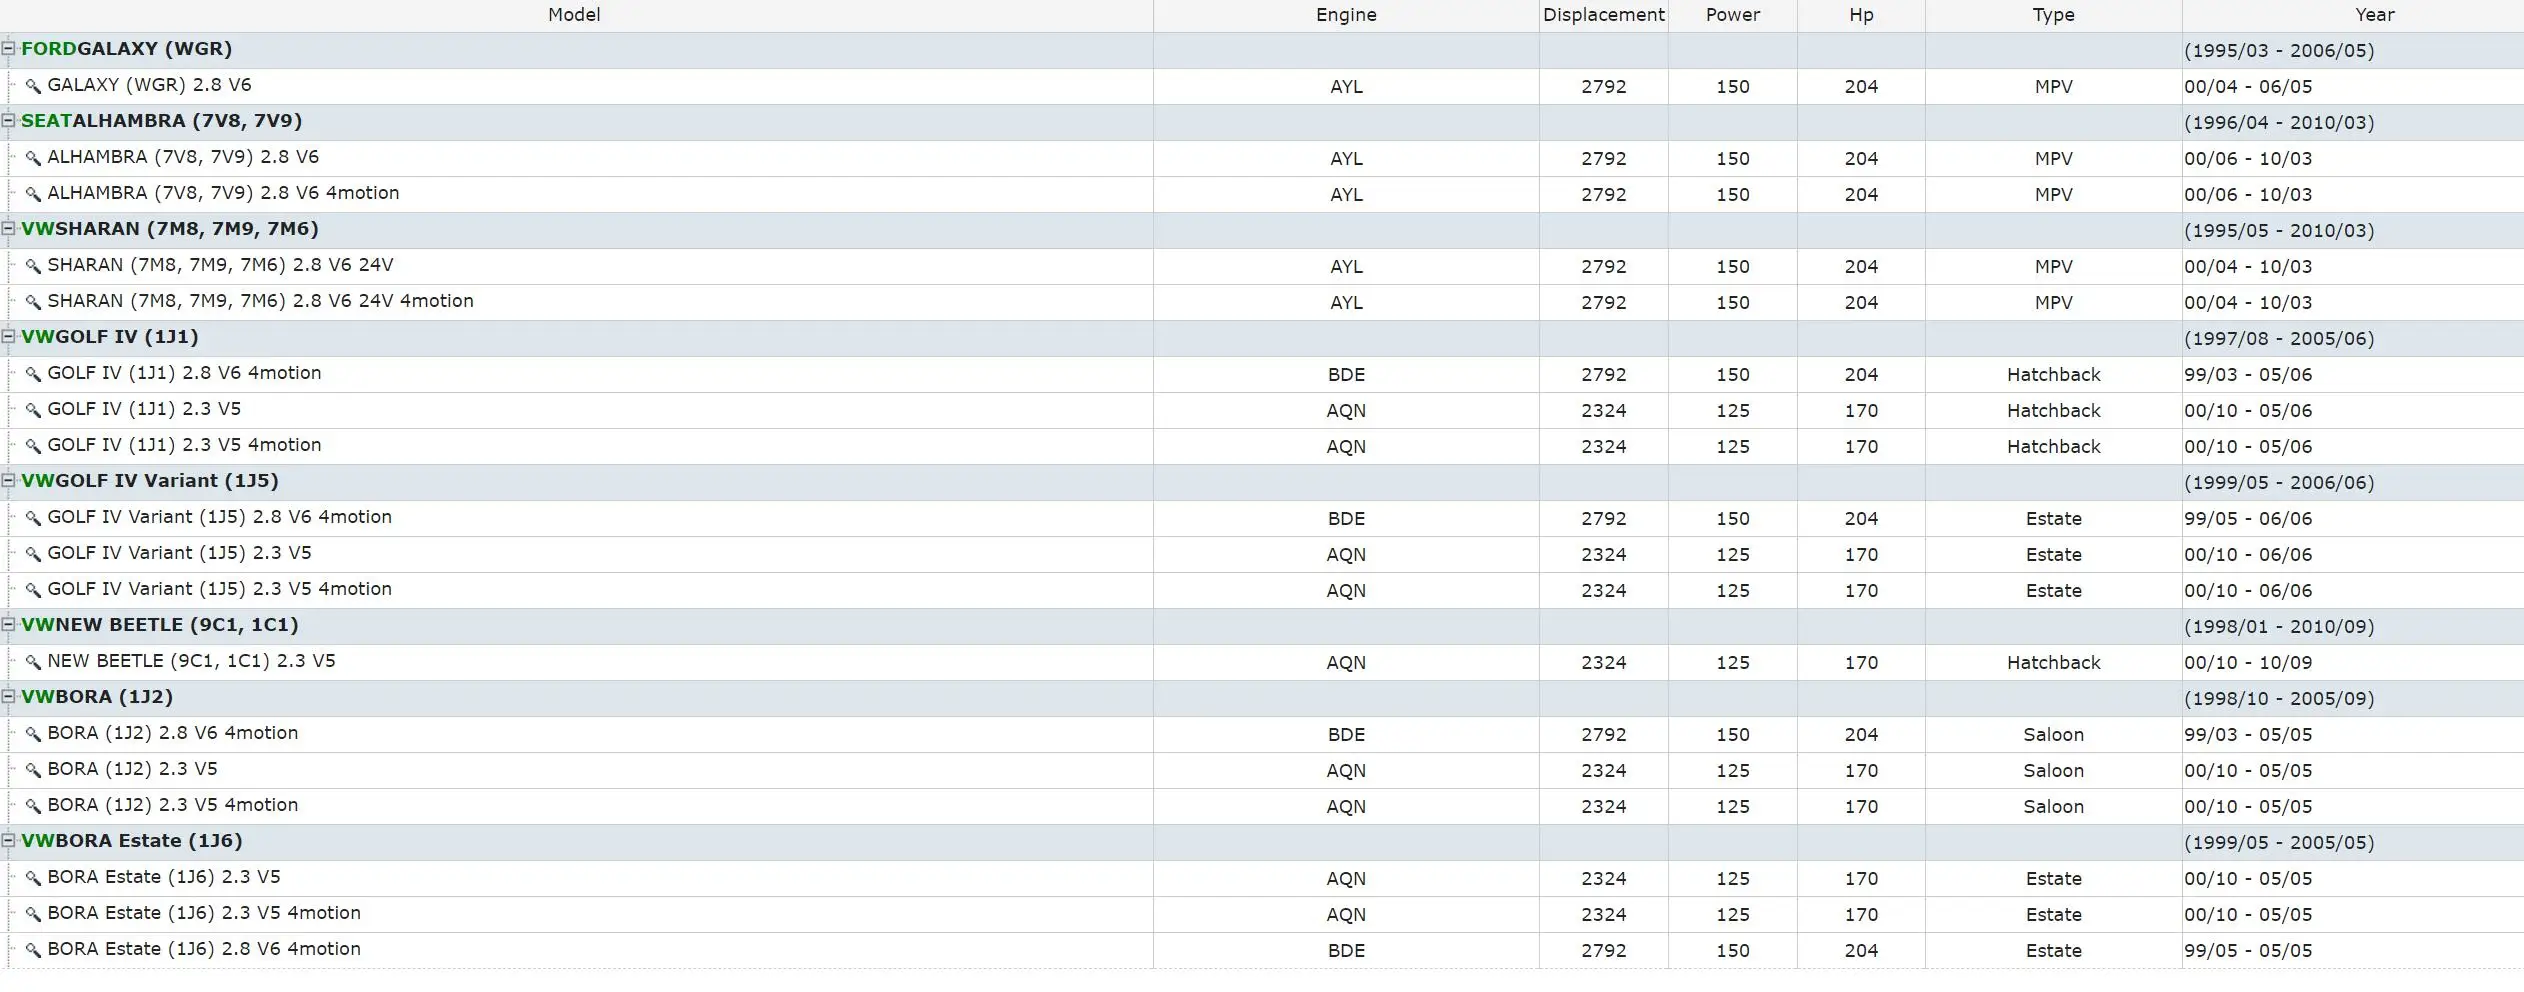The image size is (2524, 992).
Task: Click date range (1999/05 - 2005/05)
Action: (2279, 843)
